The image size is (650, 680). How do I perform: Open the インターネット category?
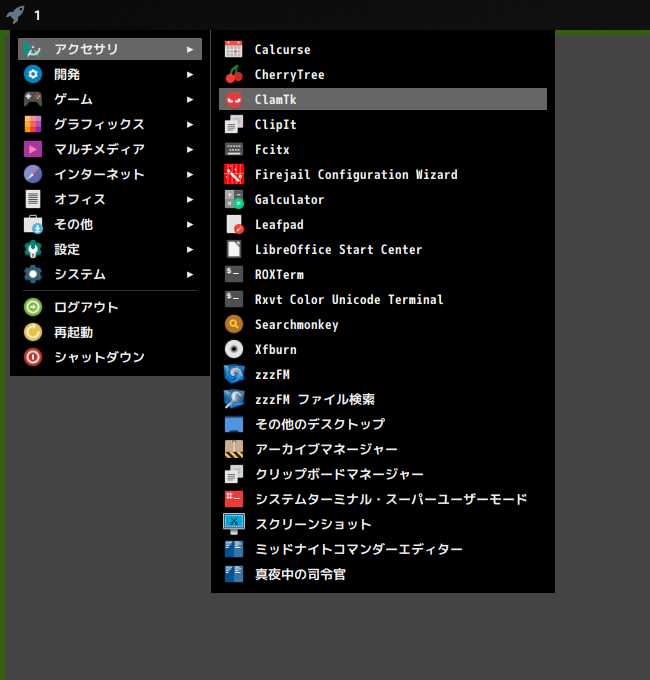coord(110,174)
